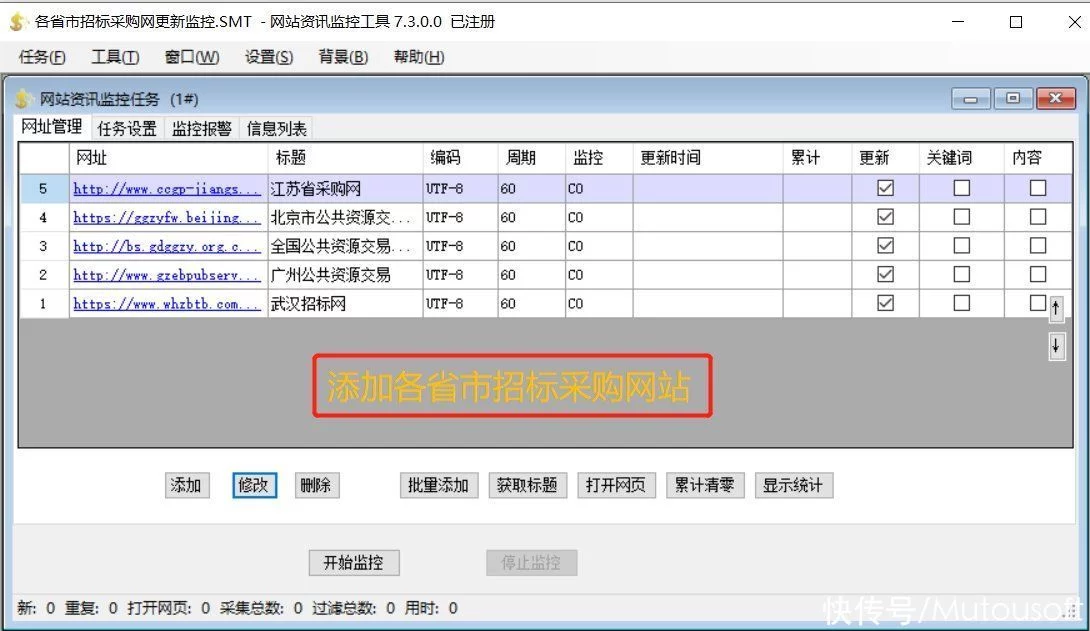Click the 累计 column header
The height and width of the screenshot is (631, 1090).
coord(818,158)
